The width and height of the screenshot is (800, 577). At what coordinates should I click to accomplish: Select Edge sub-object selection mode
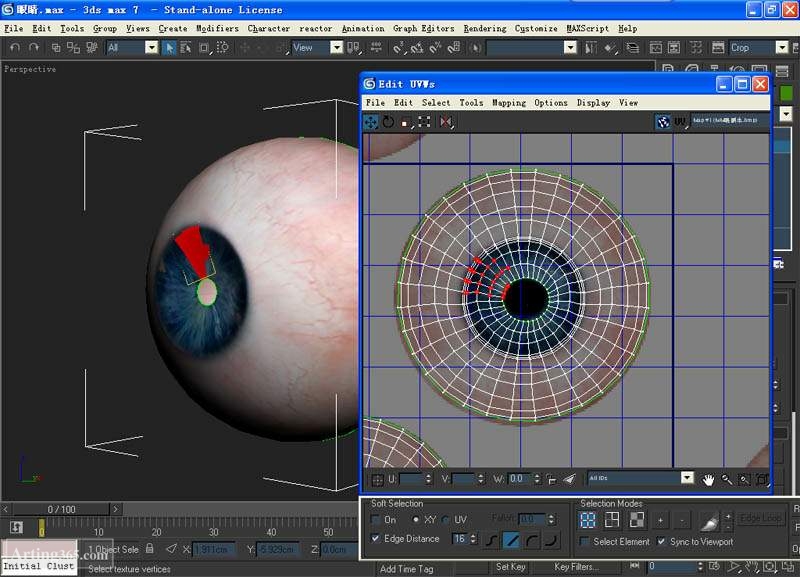(612, 520)
